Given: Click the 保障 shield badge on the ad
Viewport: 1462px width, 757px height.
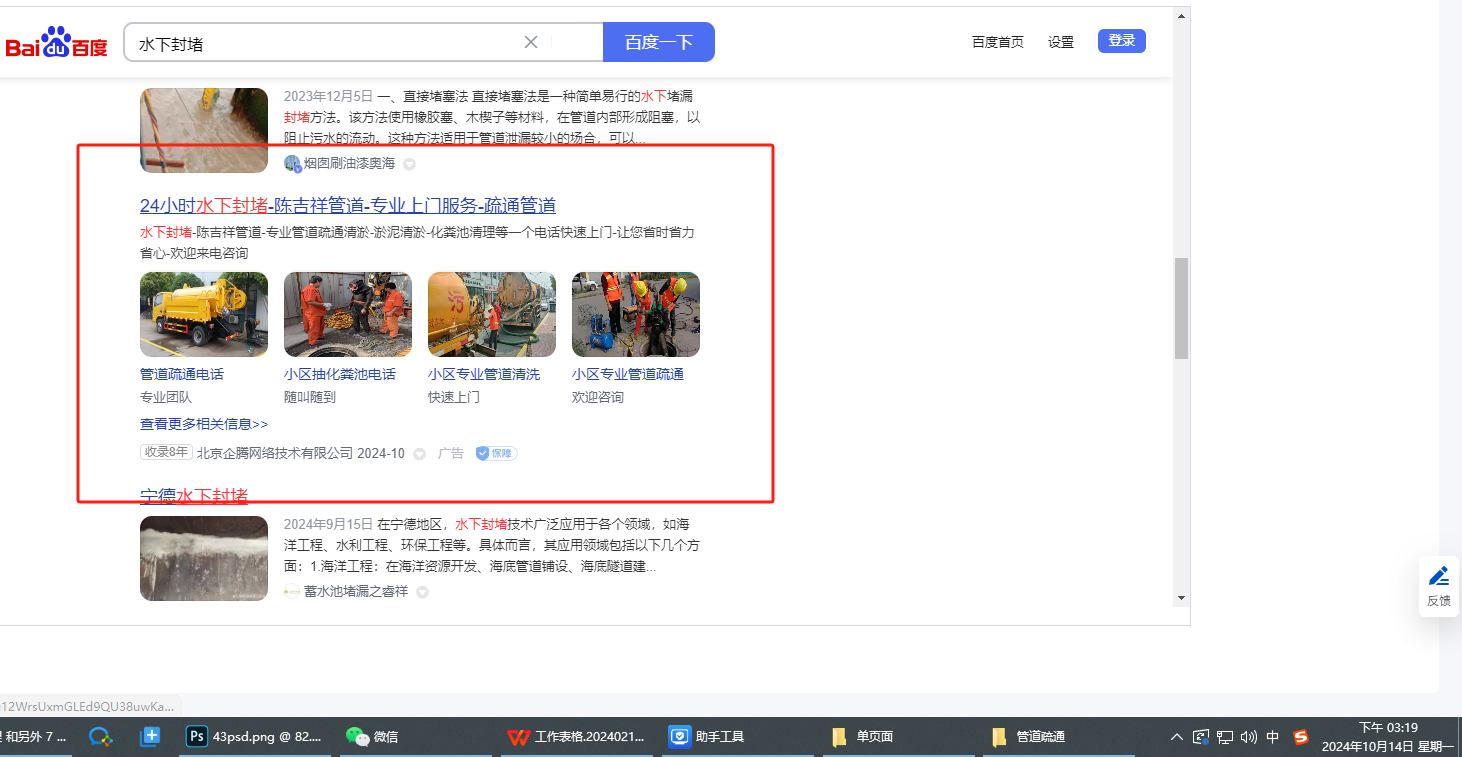Looking at the screenshot, I should click(496, 453).
